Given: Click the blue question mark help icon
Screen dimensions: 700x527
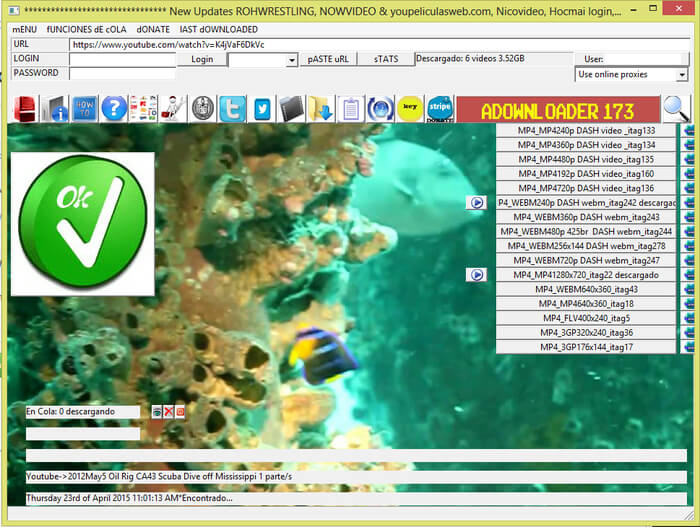Looking at the screenshot, I should point(114,108).
